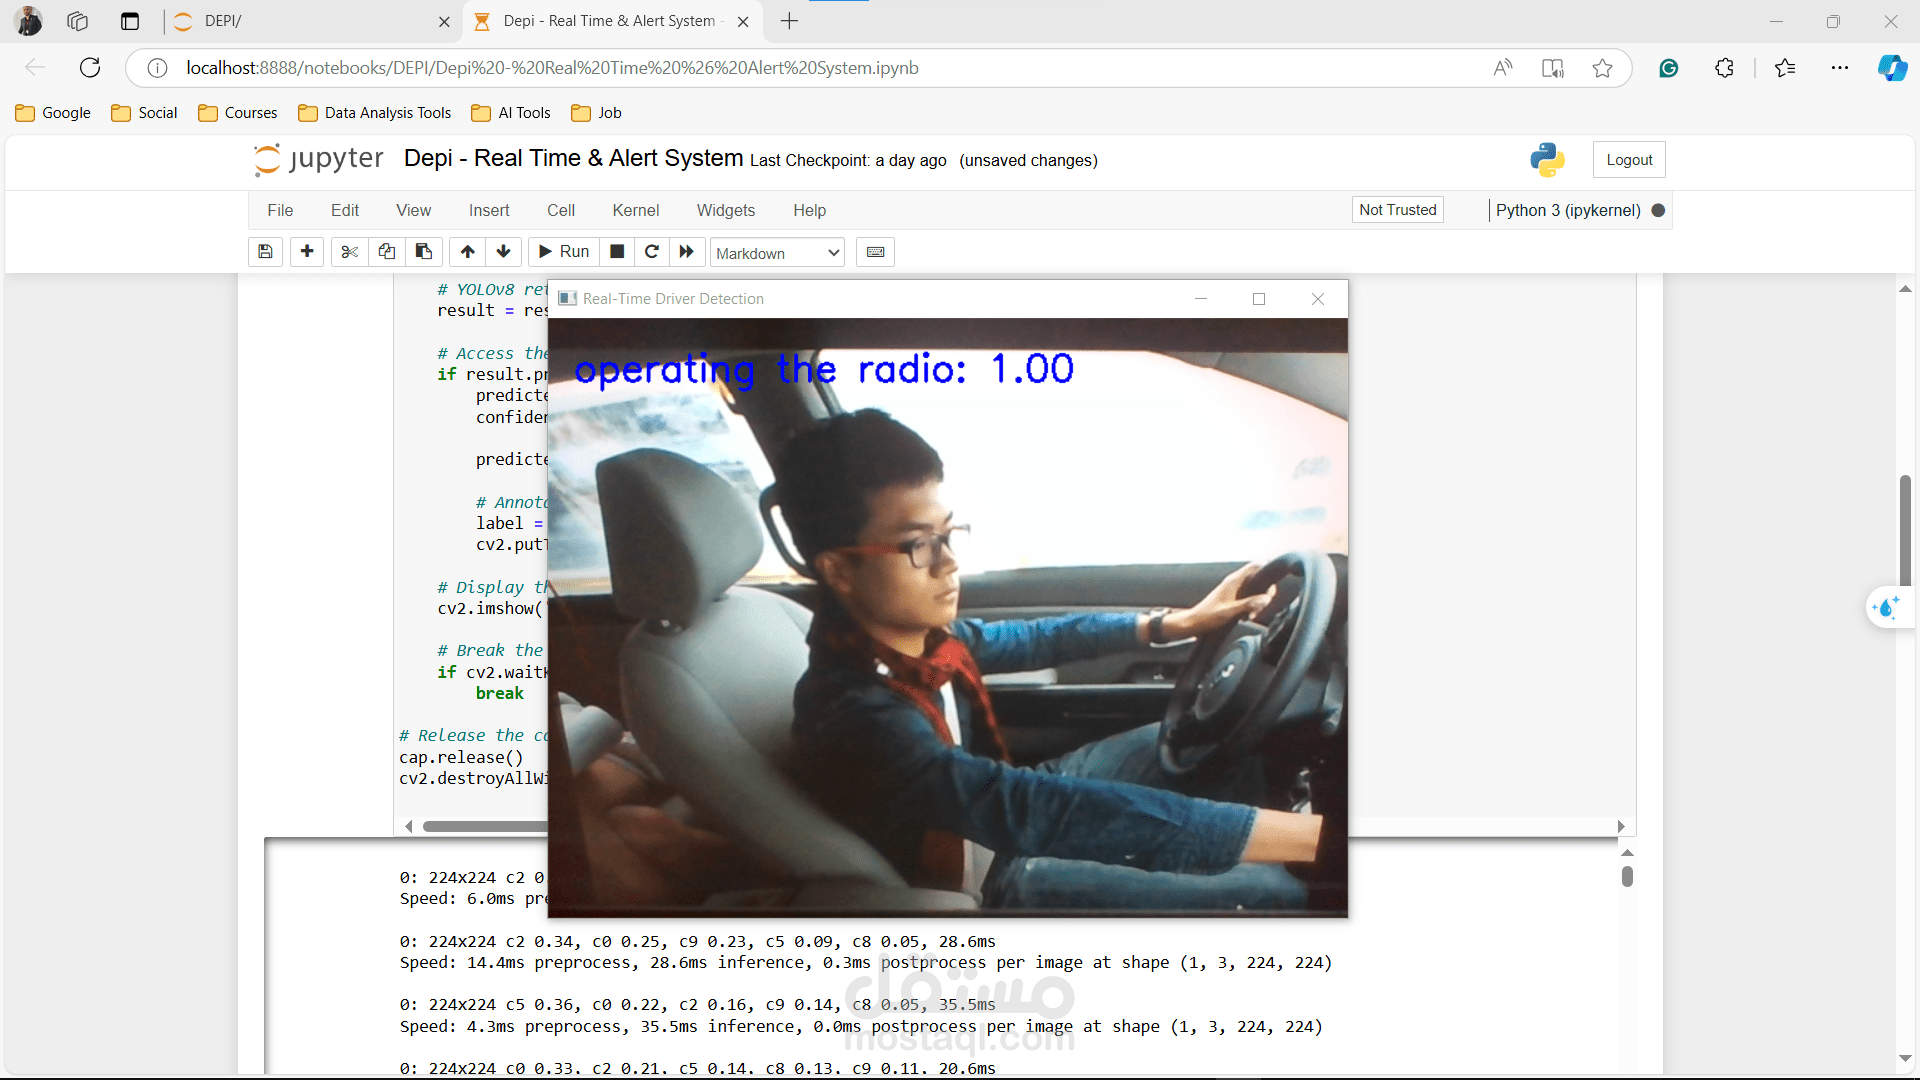The height and width of the screenshot is (1080, 1920).
Task: Click the kernel busy indicator circle
Action: point(1658,210)
